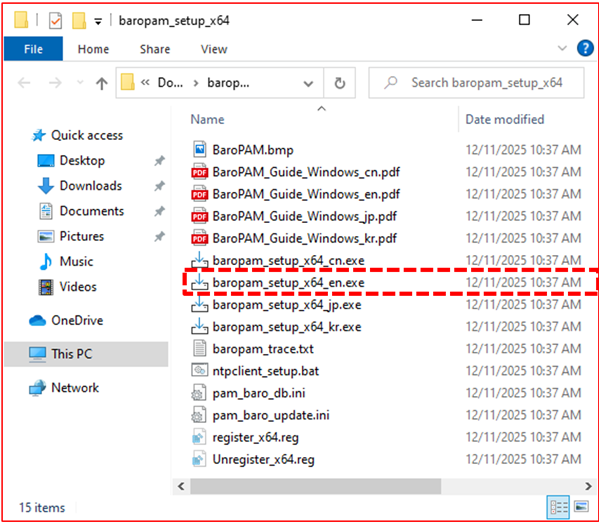Switch to the Home ribbon tab
599x523 pixels.
[x=93, y=49]
